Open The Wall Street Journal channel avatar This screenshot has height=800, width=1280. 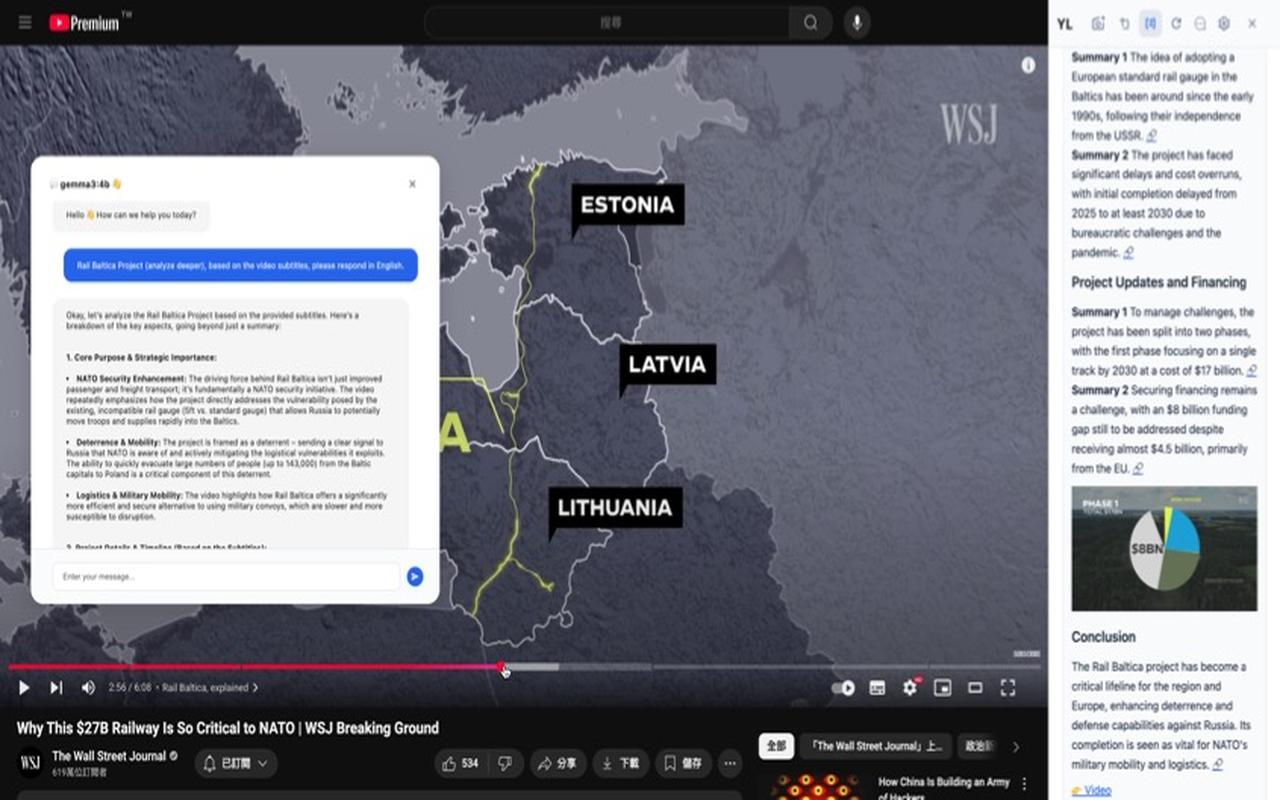coord(31,763)
